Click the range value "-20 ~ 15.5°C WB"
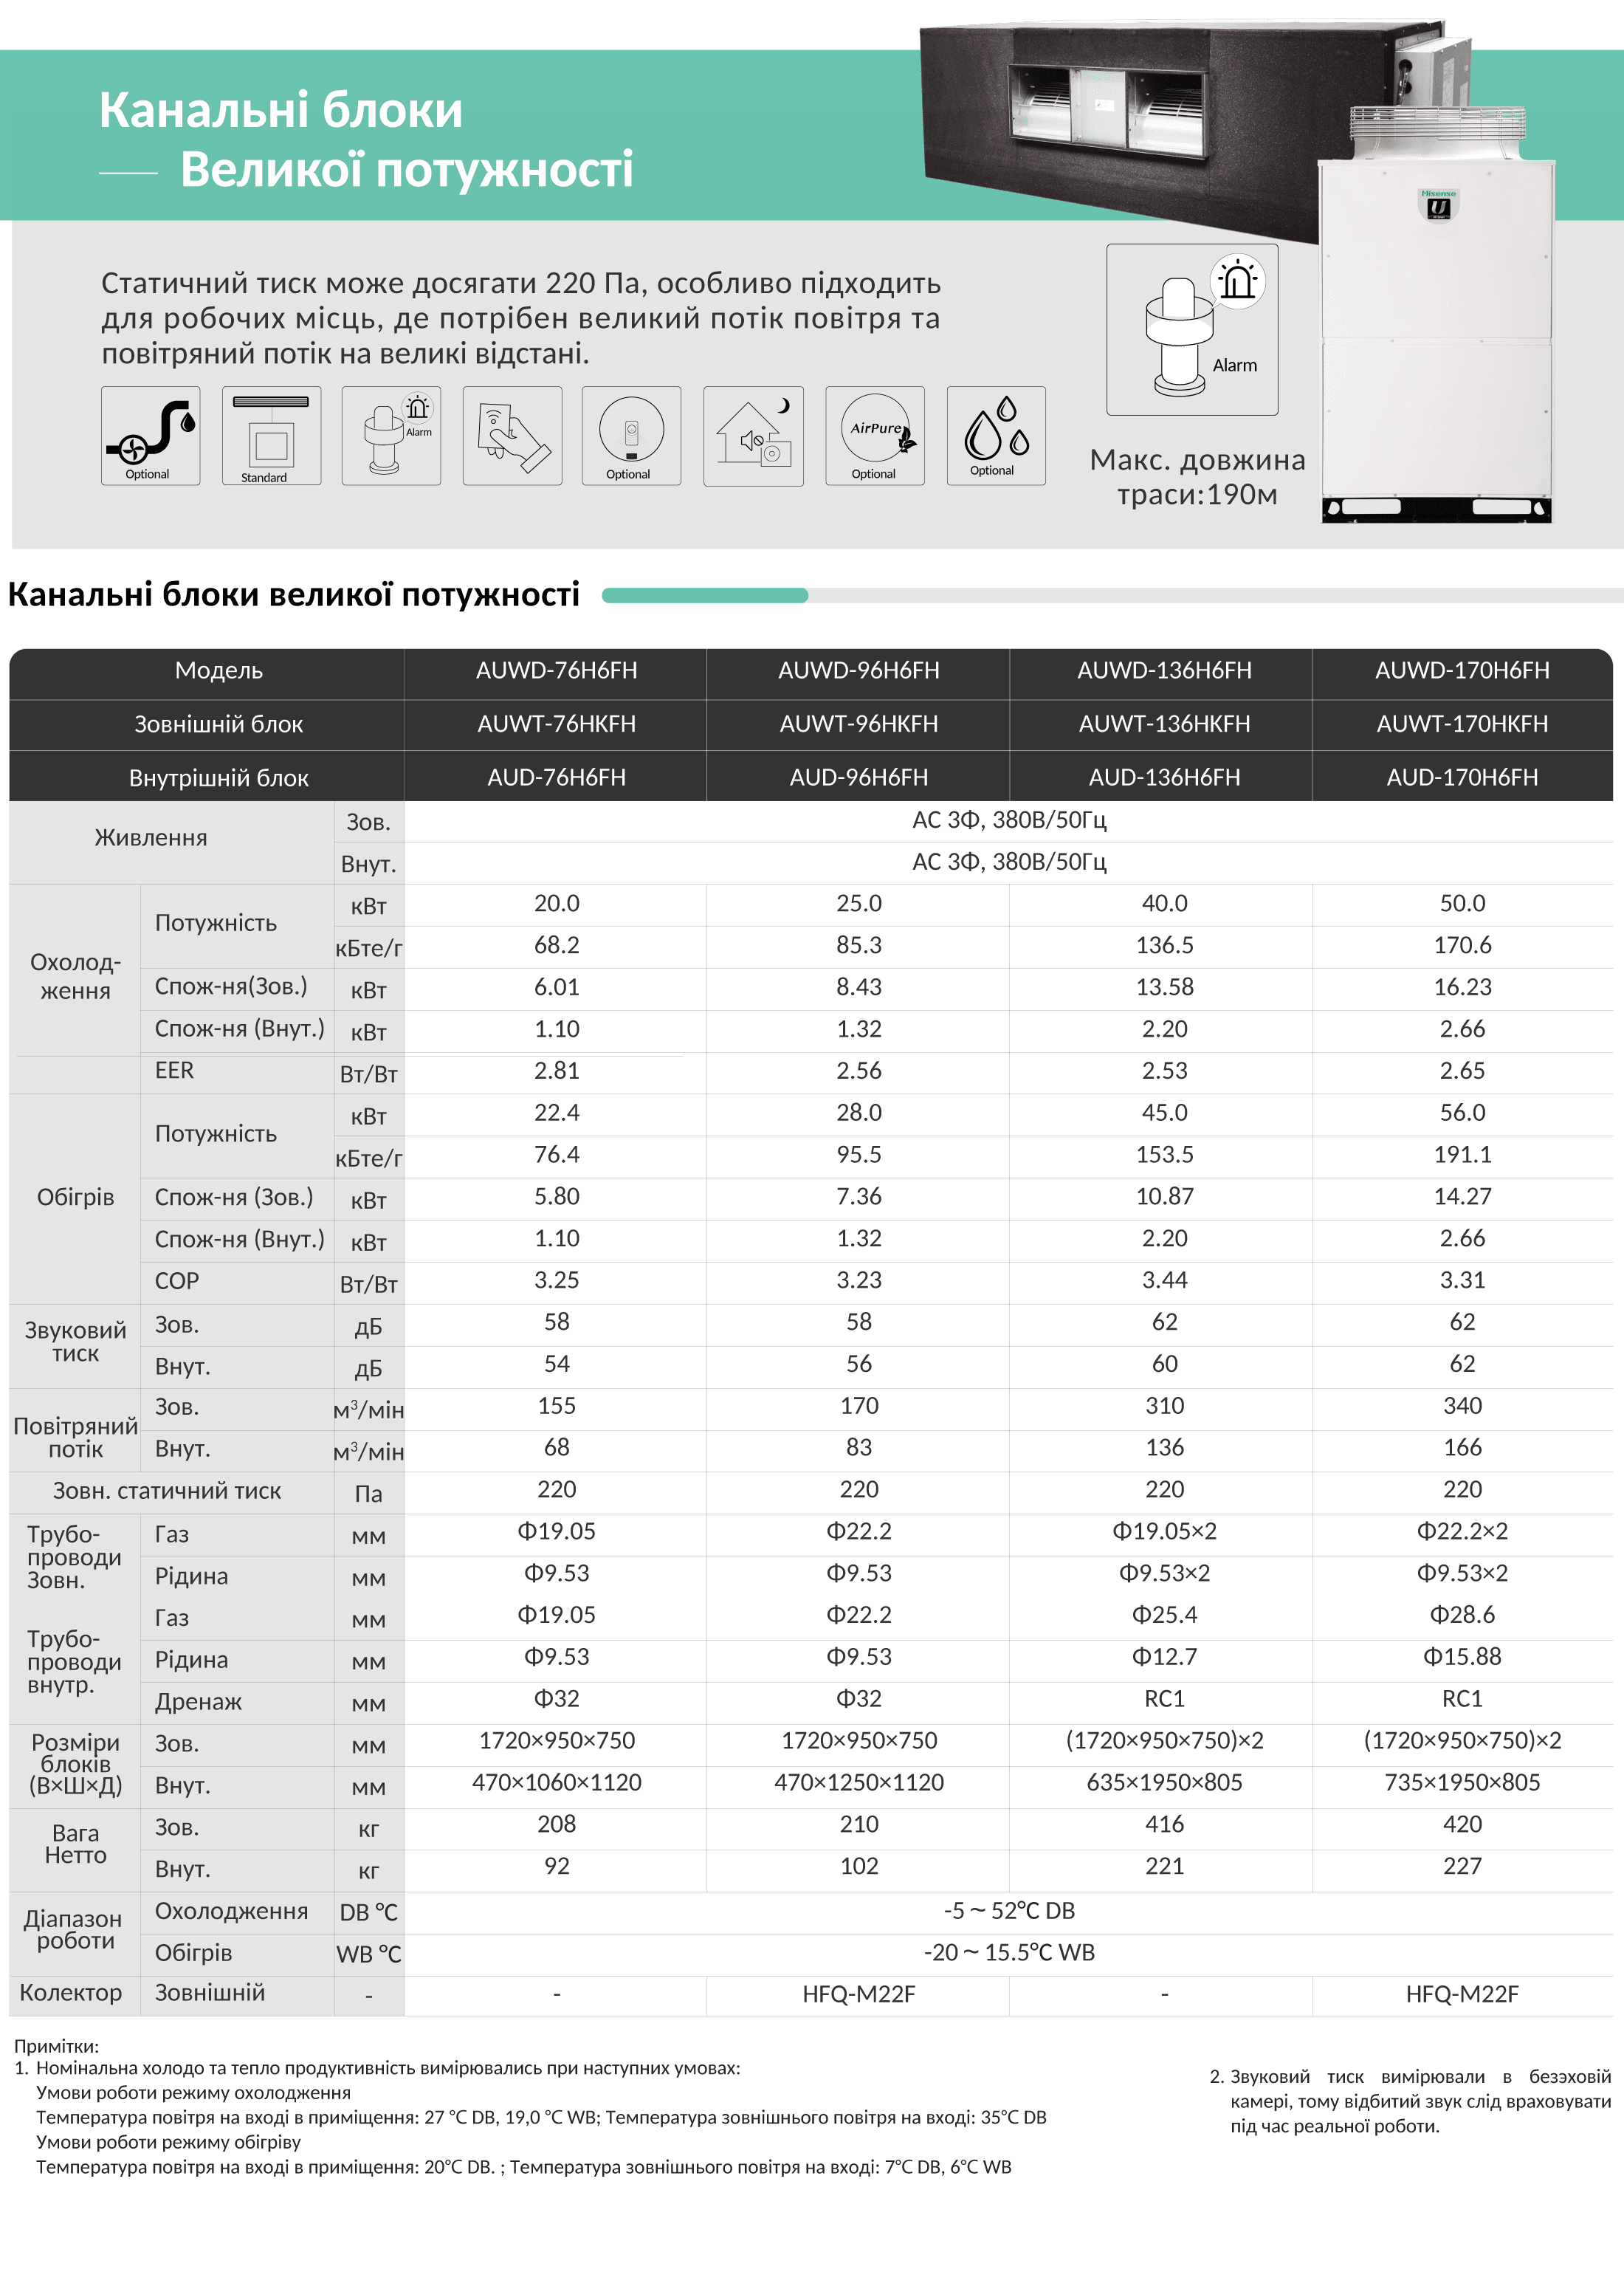 point(1009,1953)
